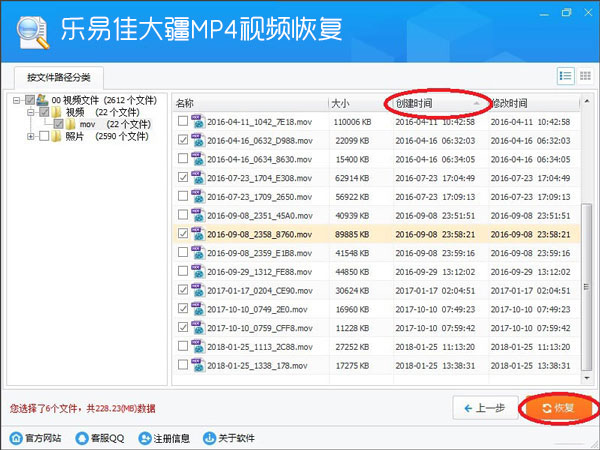Click the 视频 folder icon in tree

[x=57, y=112]
